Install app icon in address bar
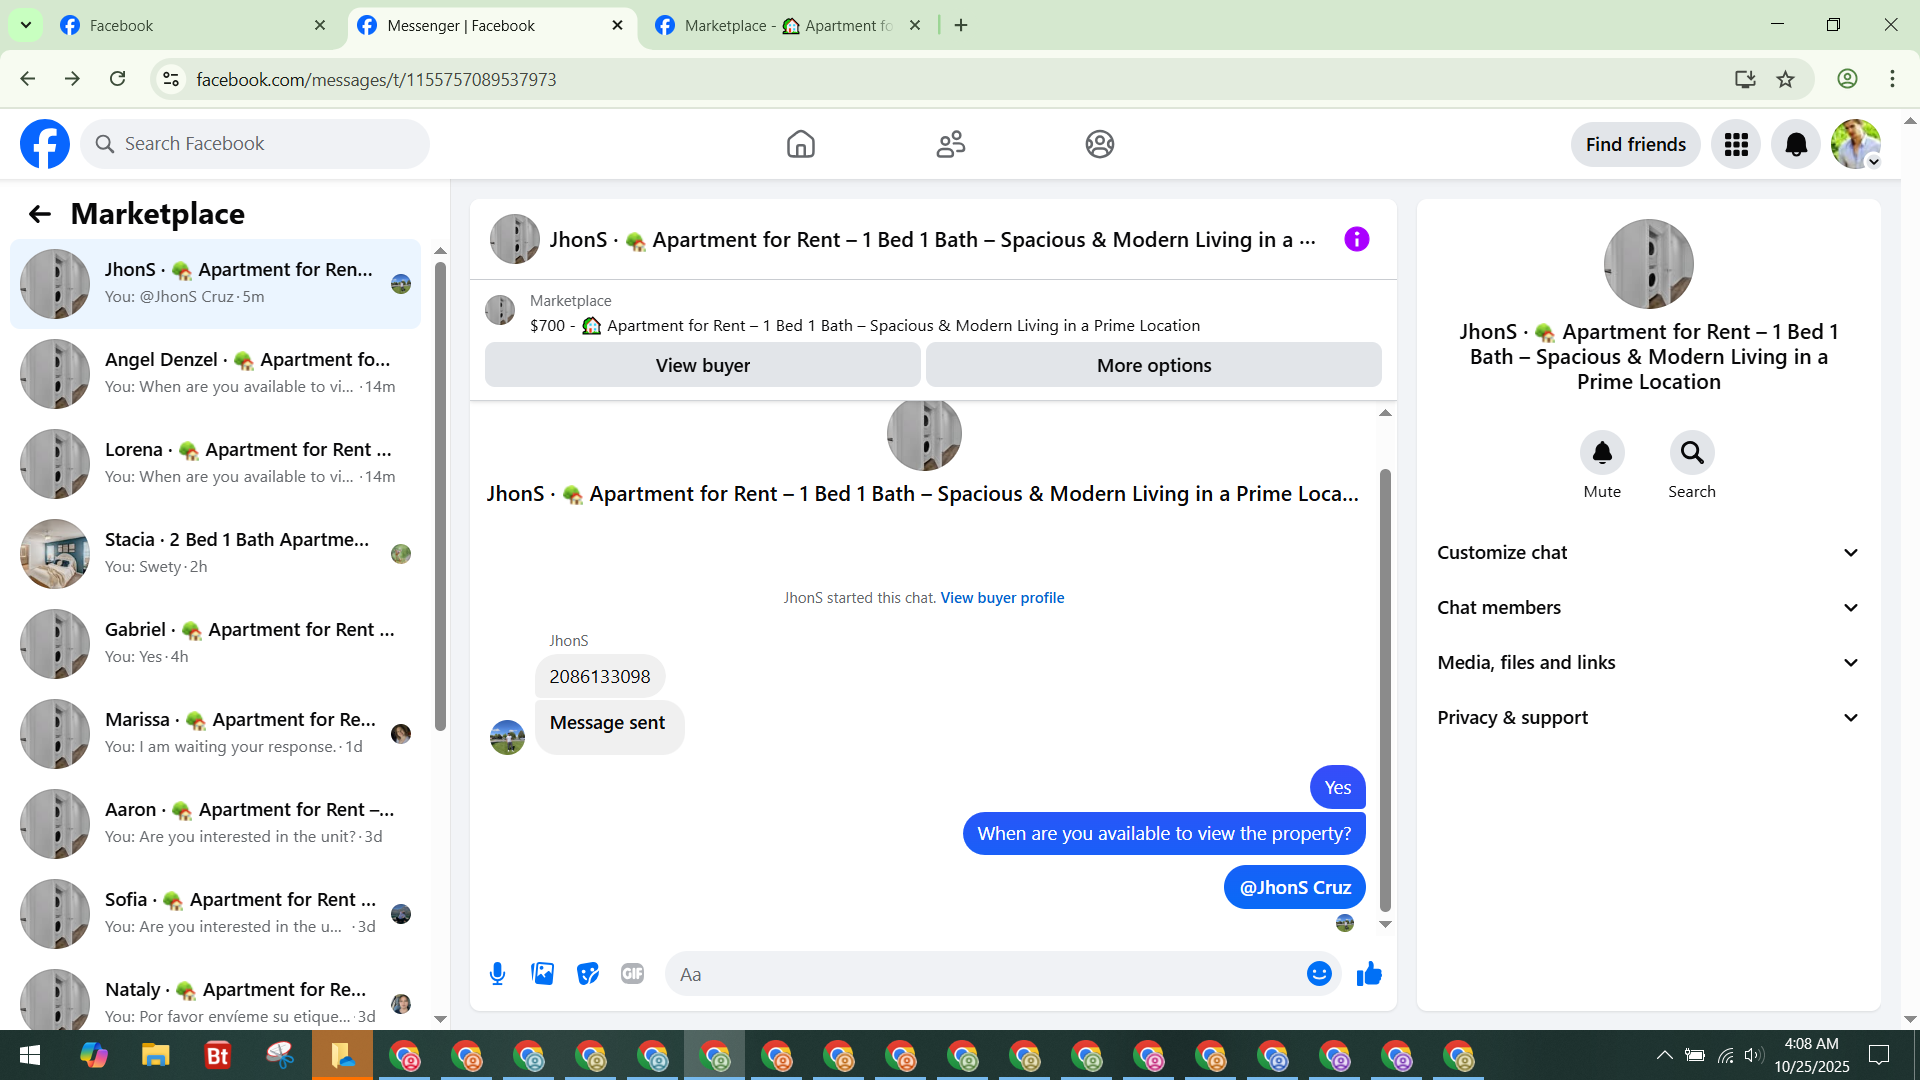This screenshot has width=1920, height=1080. pos(1745,79)
